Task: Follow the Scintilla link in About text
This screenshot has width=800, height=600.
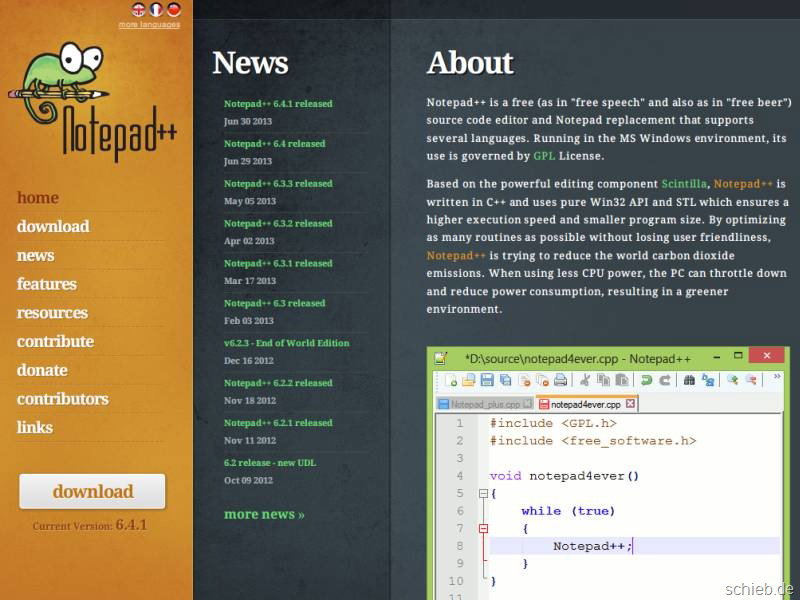Action: pos(684,184)
